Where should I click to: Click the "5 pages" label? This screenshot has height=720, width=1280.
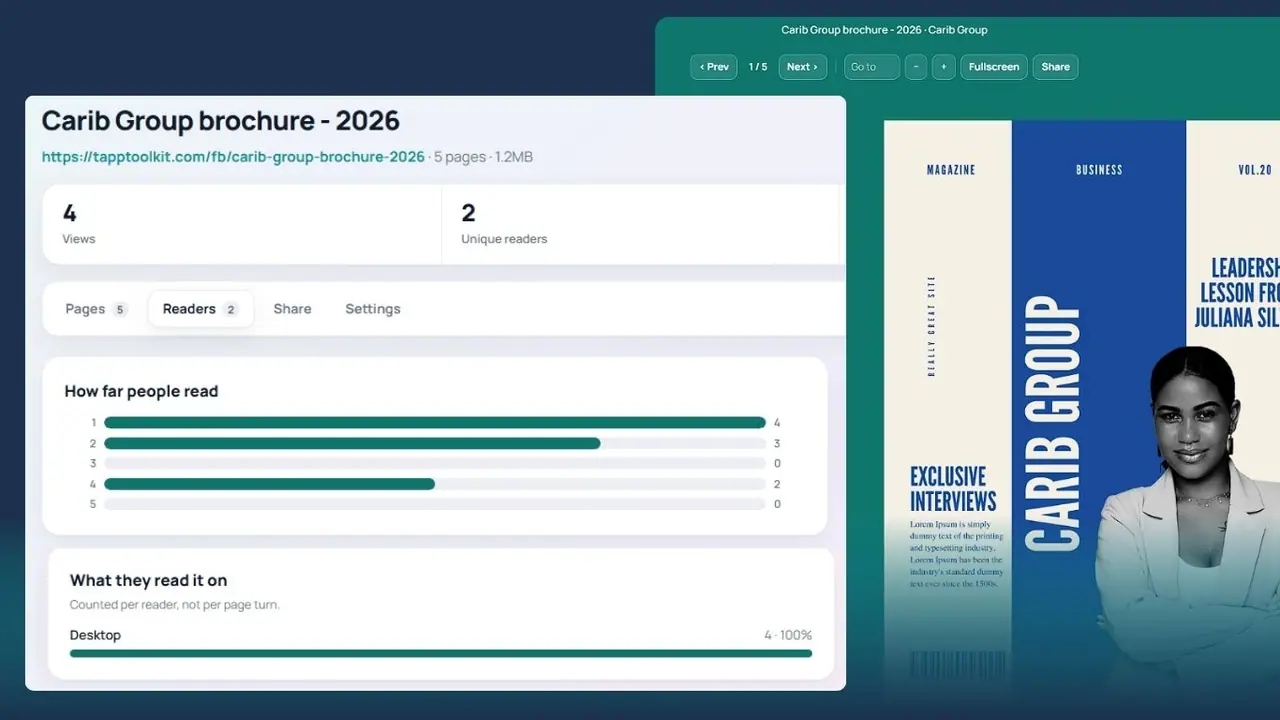pyautogui.click(x=460, y=157)
